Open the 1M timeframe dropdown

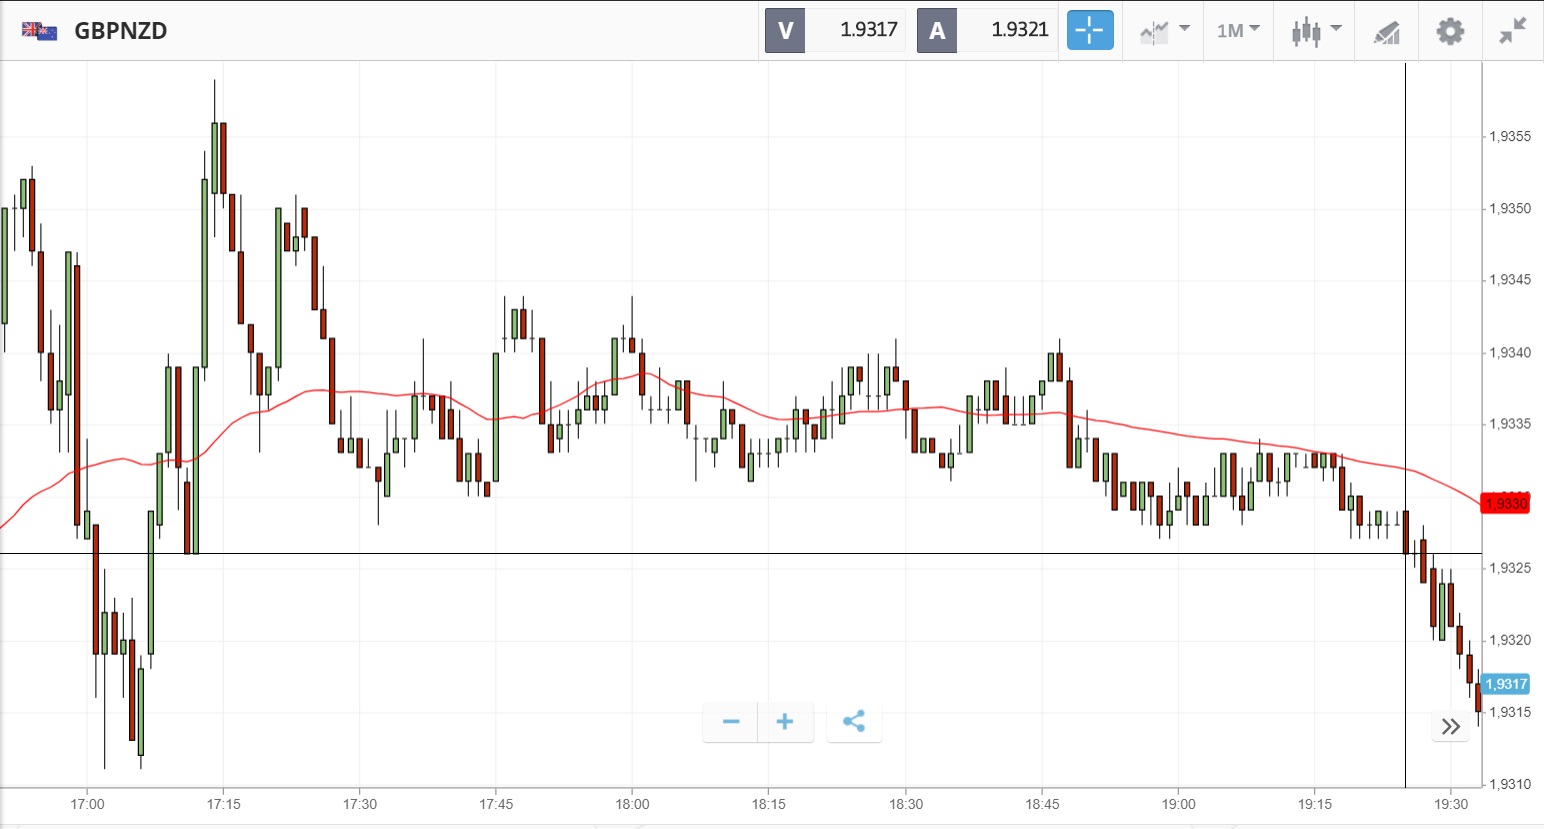1238,31
